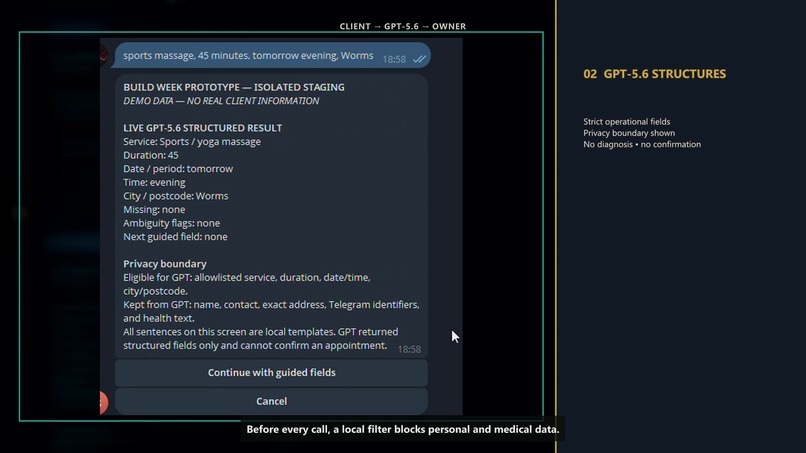Click the 18:58 timestamp on sent message
The image size is (806, 453).
pos(394,60)
